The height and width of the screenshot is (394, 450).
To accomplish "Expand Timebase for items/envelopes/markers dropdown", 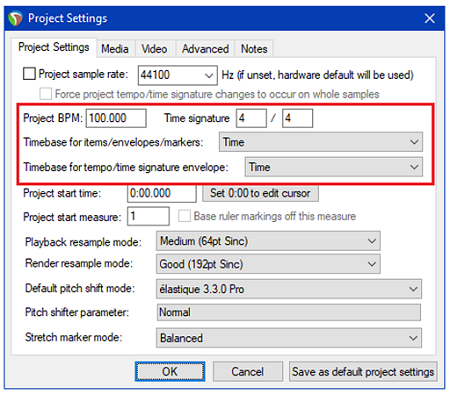I will (321, 142).
